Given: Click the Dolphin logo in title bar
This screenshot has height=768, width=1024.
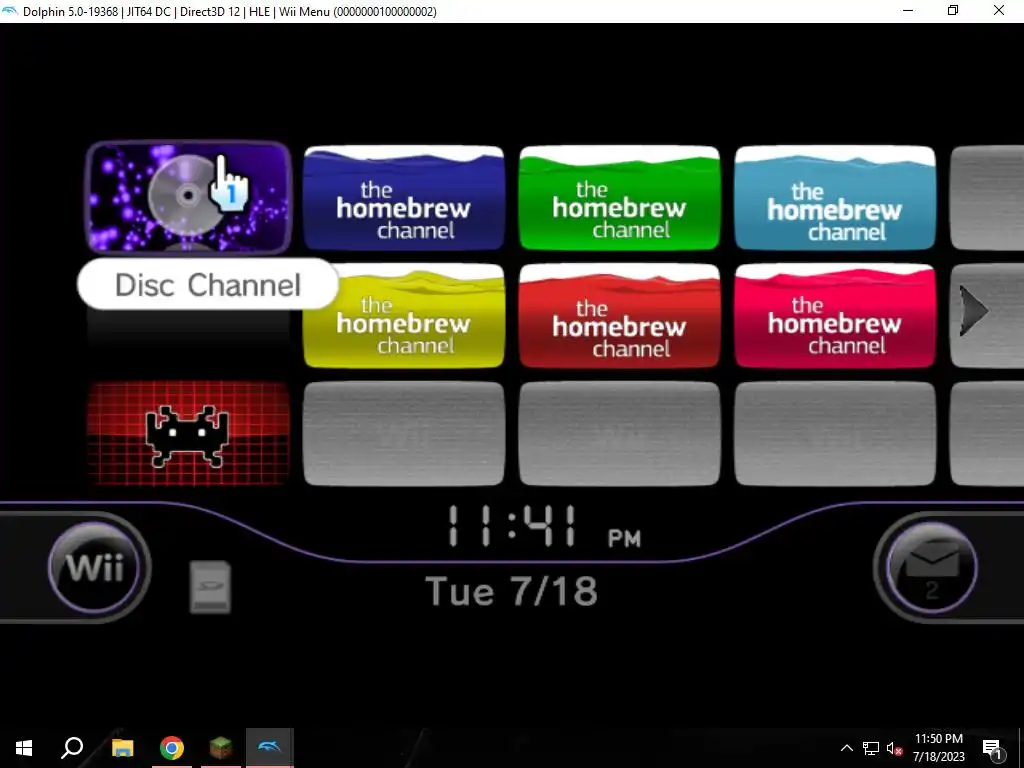Looking at the screenshot, I should [10, 11].
